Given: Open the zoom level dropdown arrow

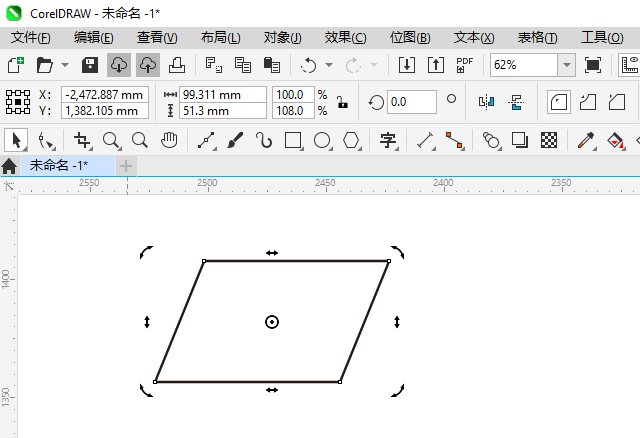Looking at the screenshot, I should 567,65.
